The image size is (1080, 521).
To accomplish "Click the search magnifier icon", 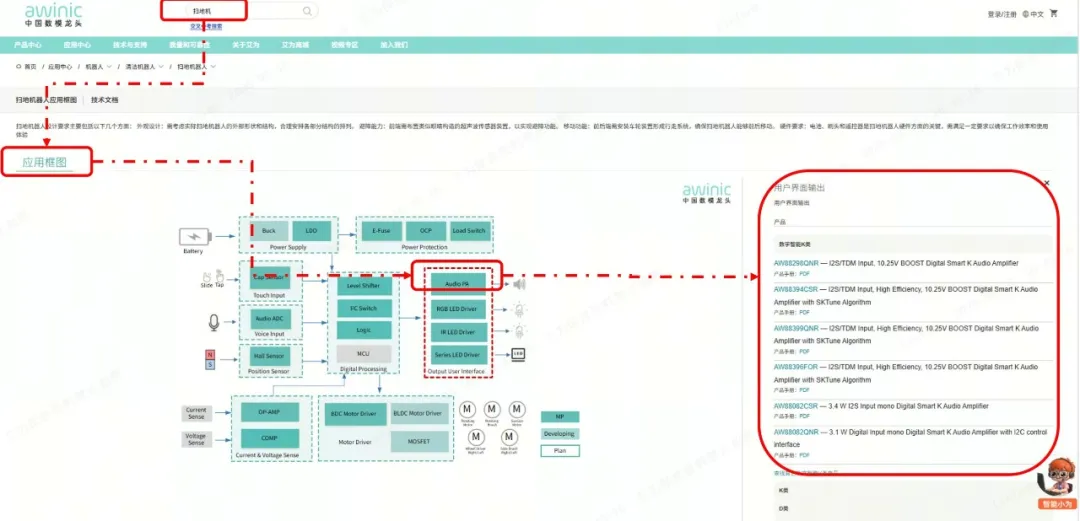I will coord(307,11).
